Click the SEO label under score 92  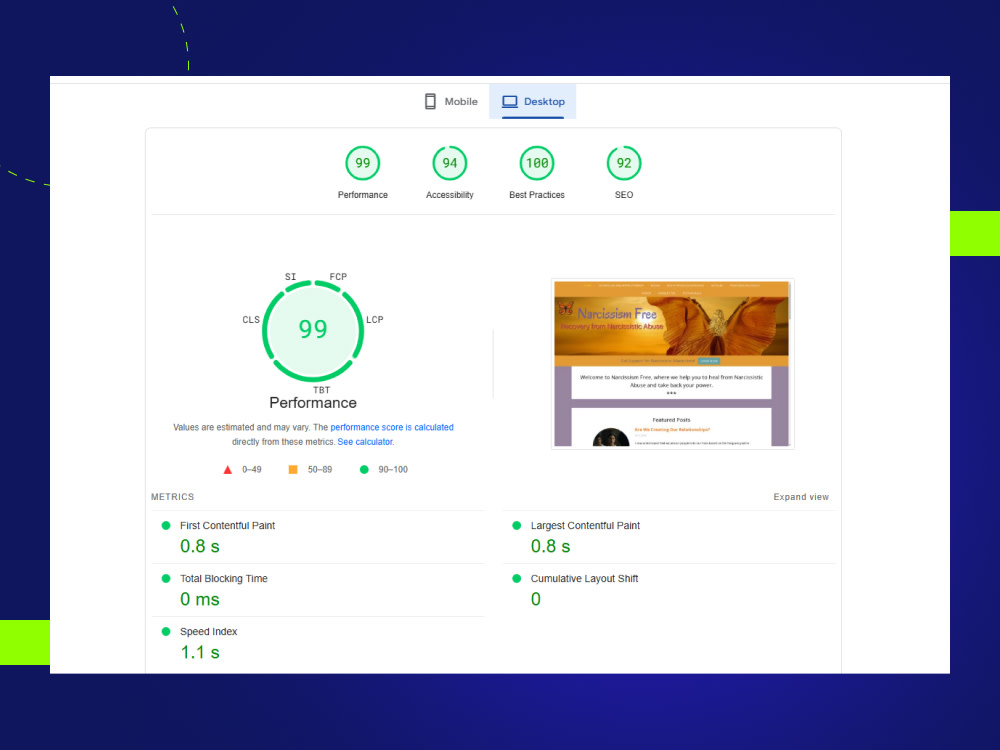pyautogui.click(x=624, y=195)
